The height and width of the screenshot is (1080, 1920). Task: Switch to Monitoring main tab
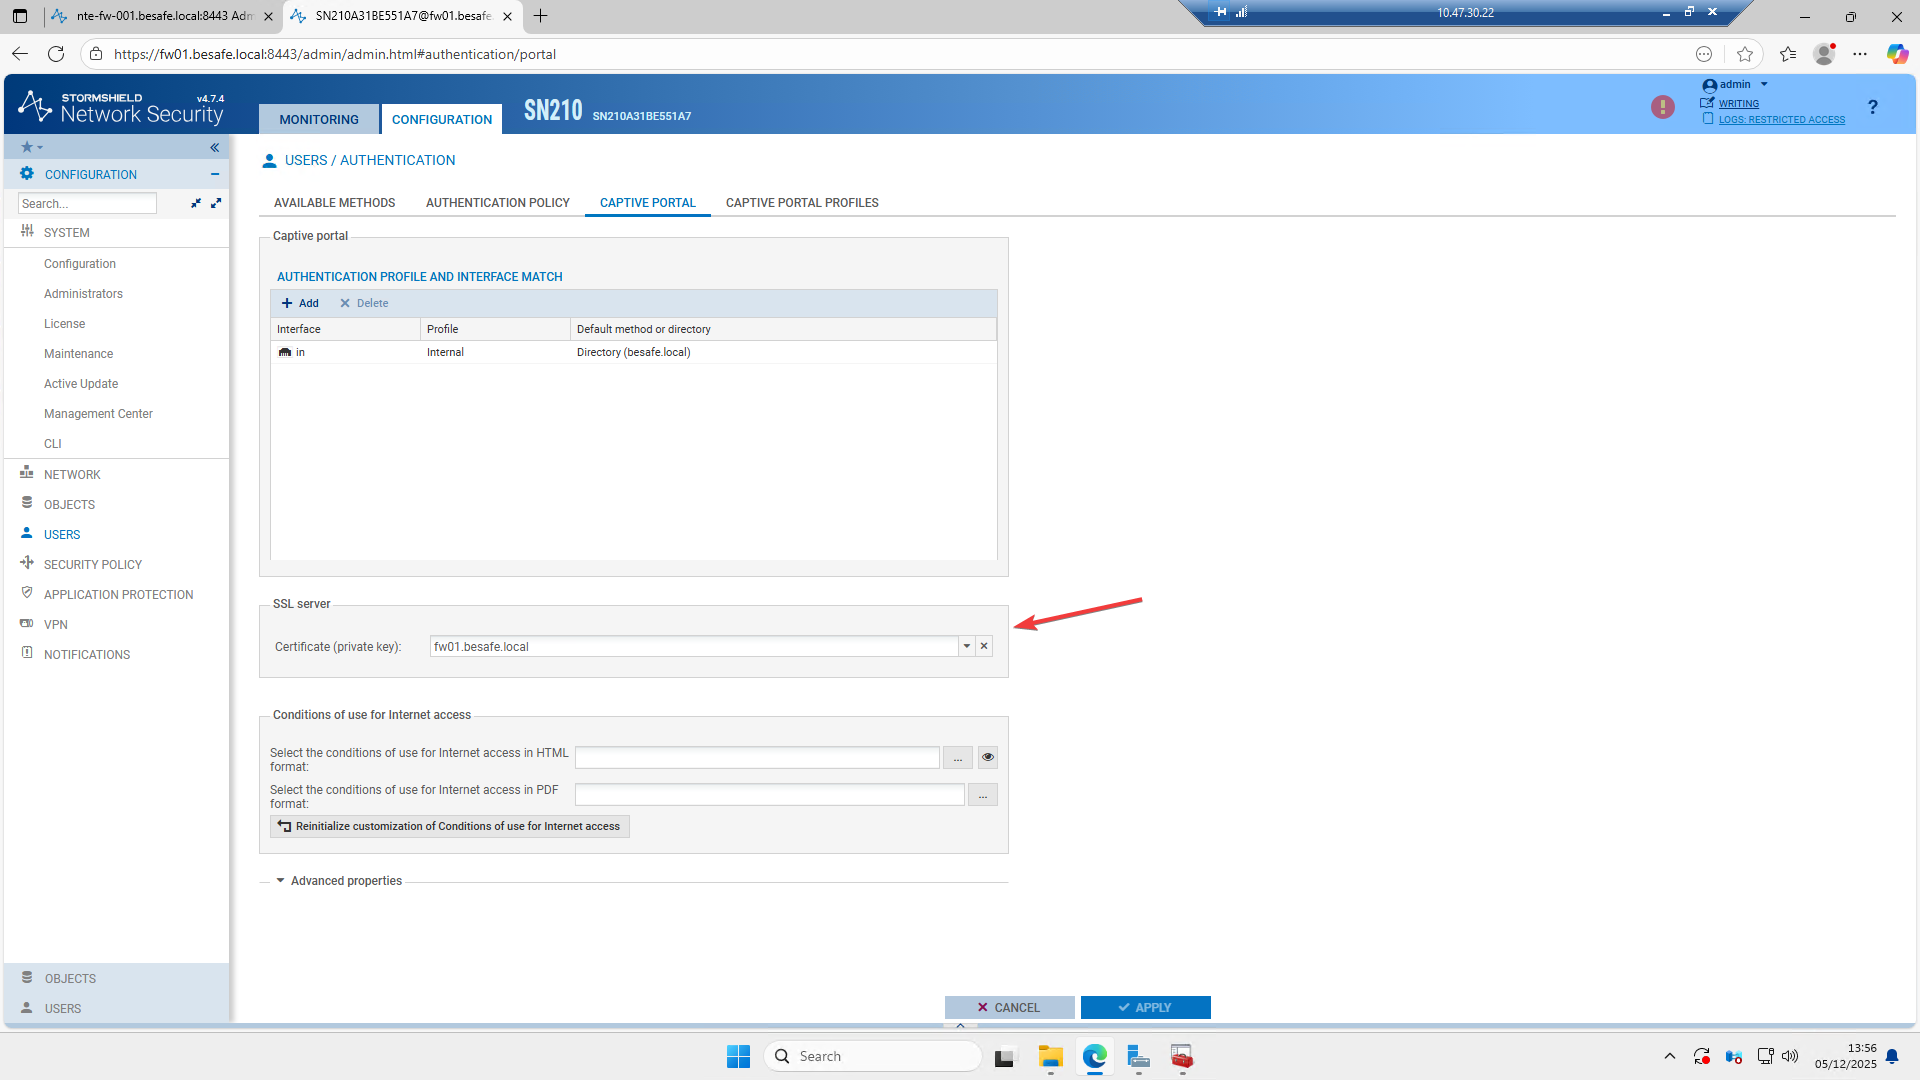(319, 119)
